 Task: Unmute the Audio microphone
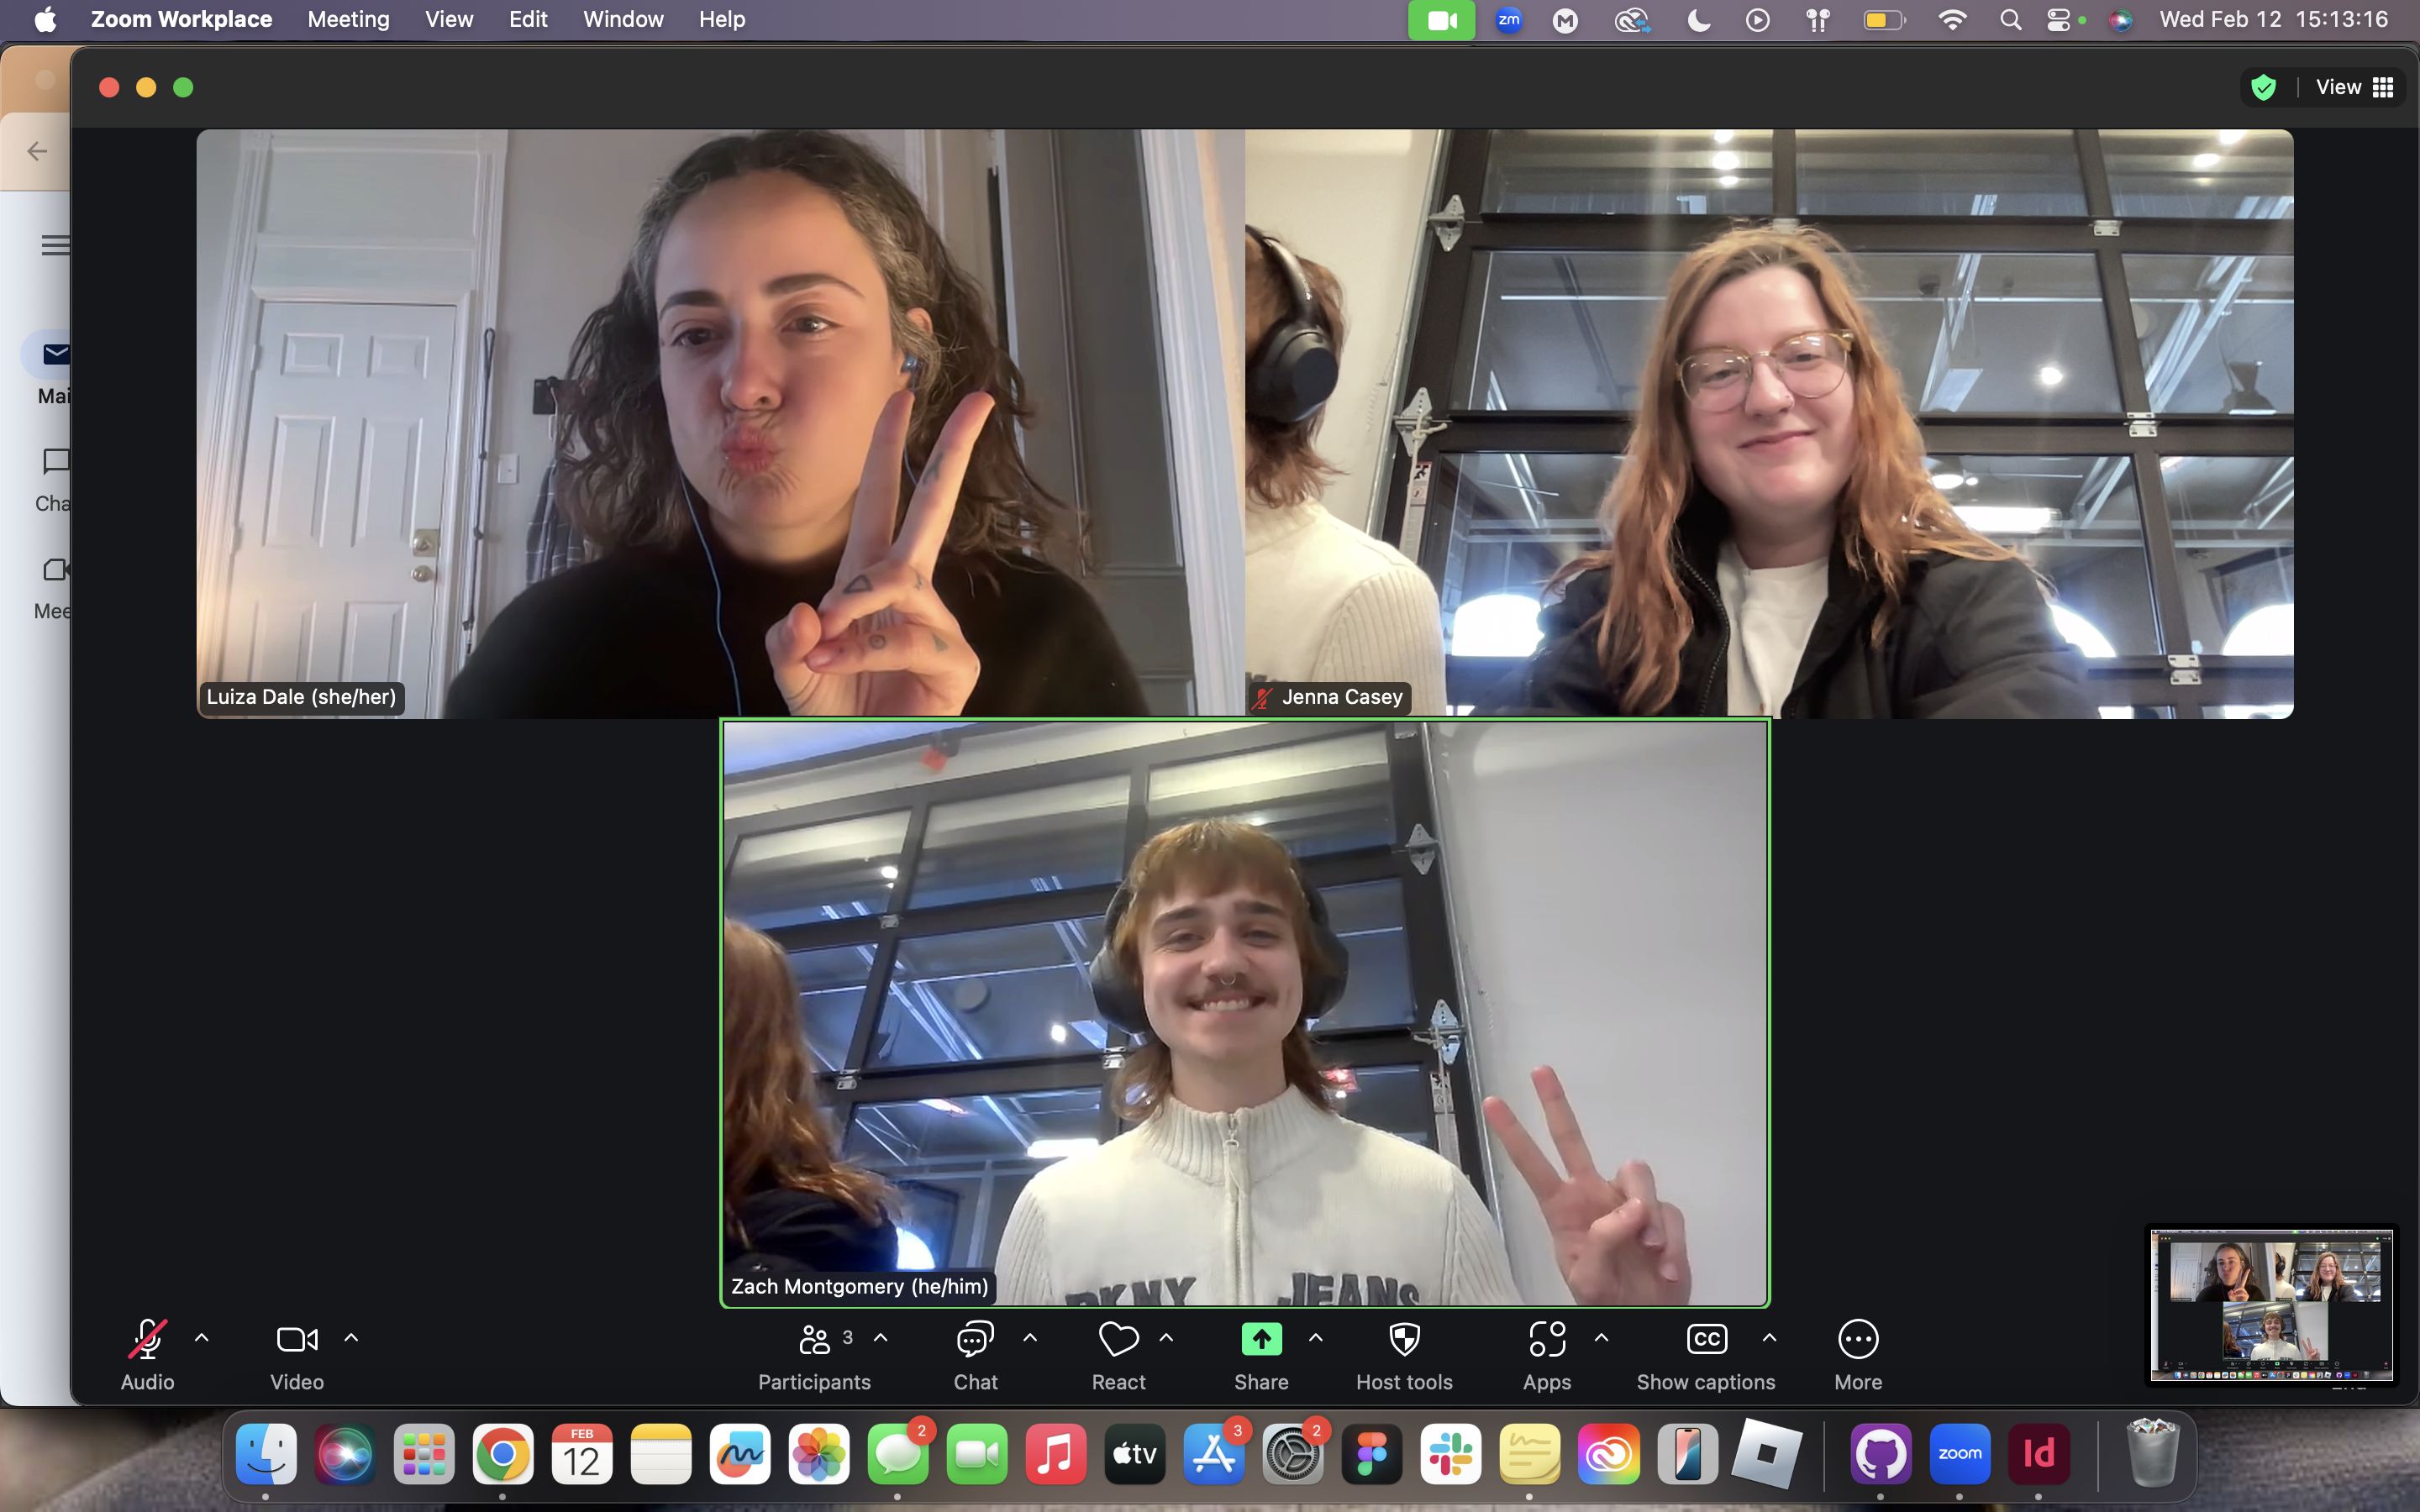click(147, 1340)
